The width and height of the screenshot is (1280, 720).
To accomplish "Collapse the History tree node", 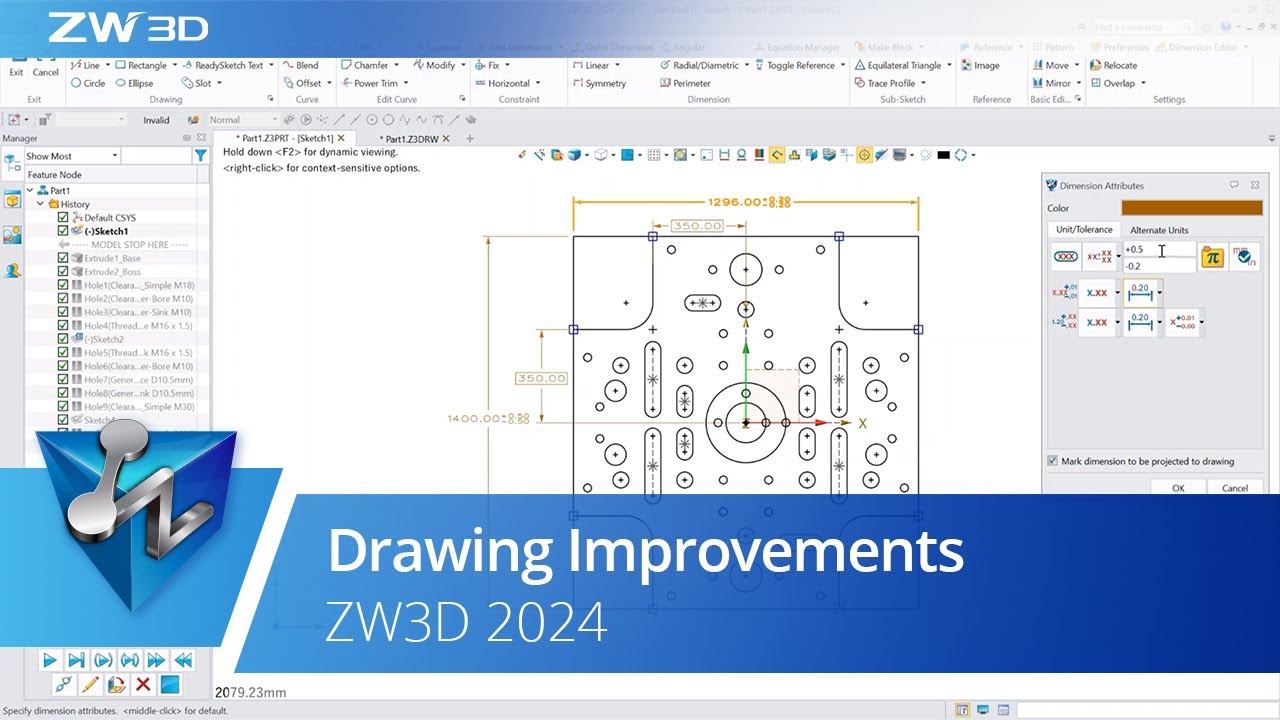I will 41,204.
